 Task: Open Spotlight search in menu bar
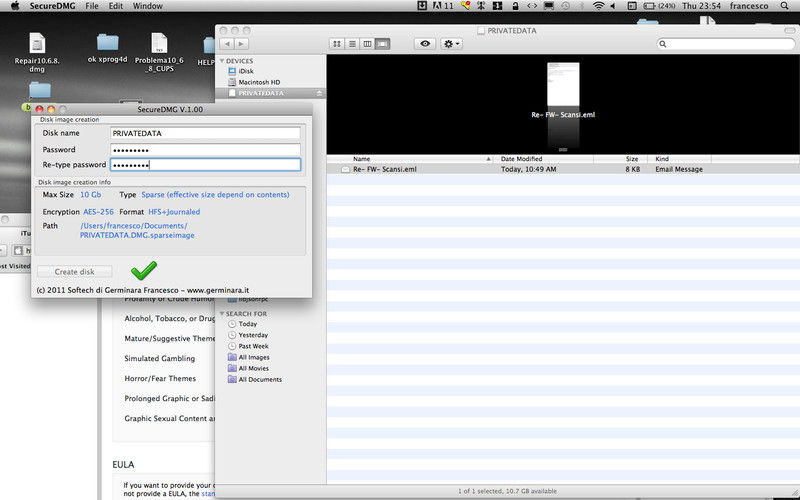click(784, 6)
